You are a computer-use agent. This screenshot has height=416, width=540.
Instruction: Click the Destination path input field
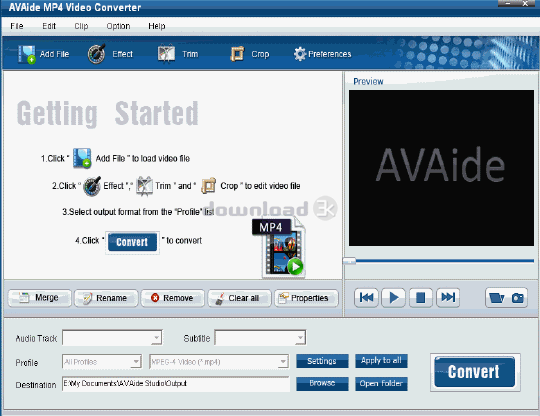[x=176, y=384]
